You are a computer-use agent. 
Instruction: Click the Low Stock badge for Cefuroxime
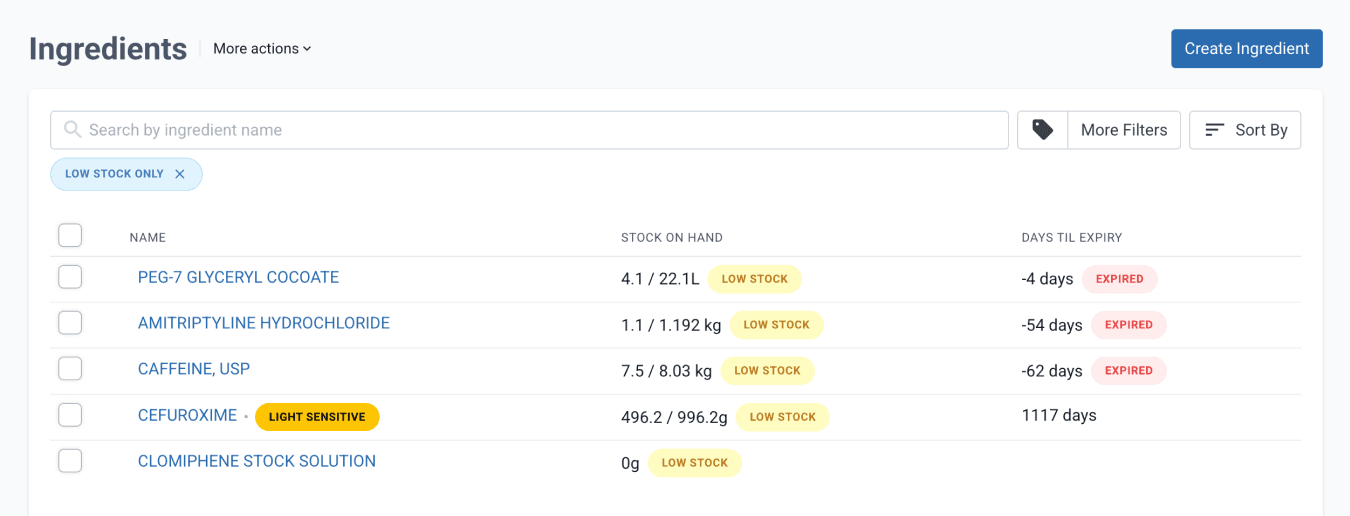pyautogui.click(x=783, y=417)
